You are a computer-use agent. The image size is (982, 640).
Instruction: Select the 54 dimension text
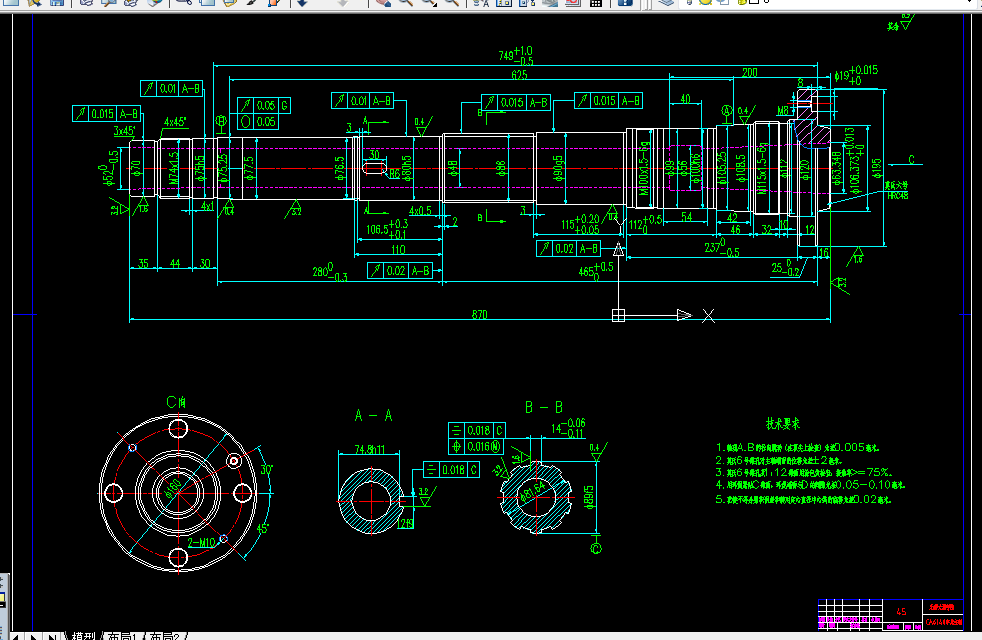[686, 216]
